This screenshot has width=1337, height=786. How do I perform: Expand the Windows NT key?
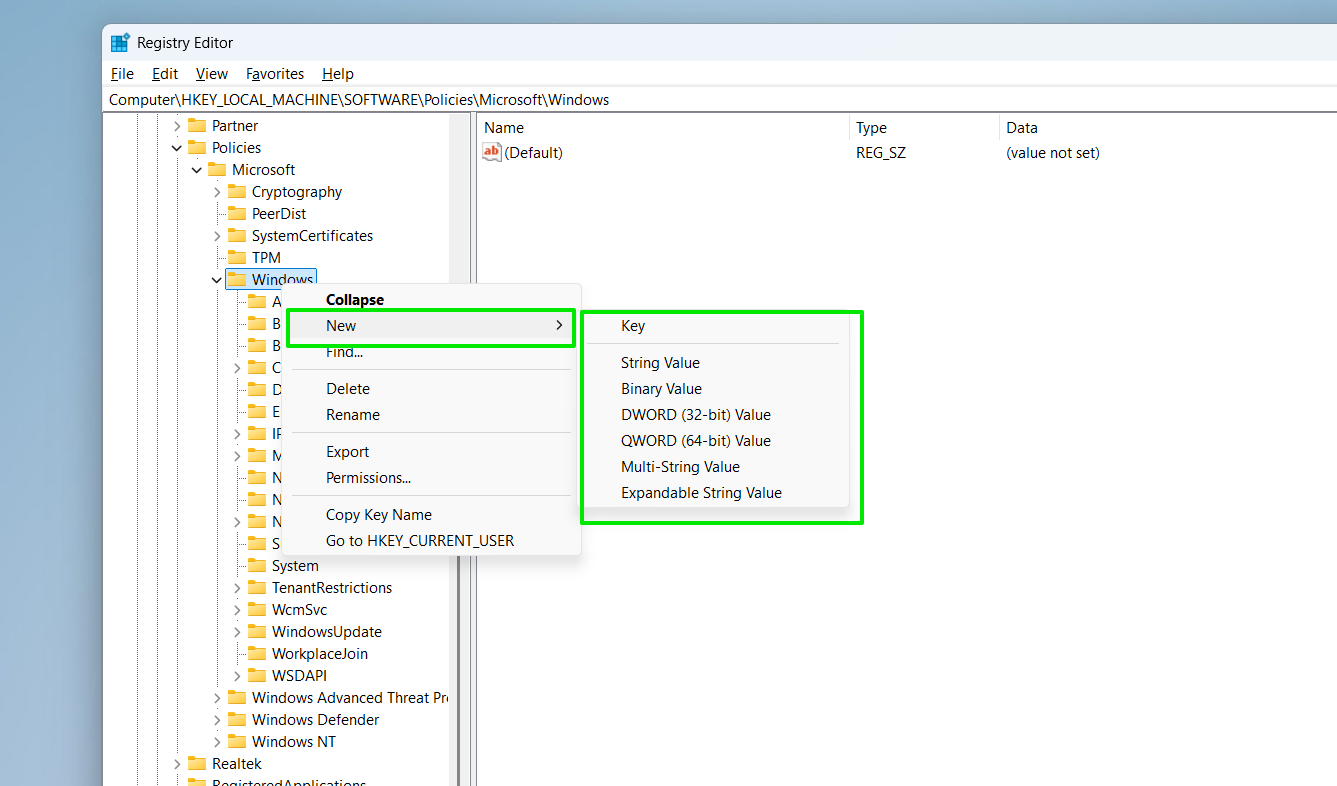coord(217,742)
